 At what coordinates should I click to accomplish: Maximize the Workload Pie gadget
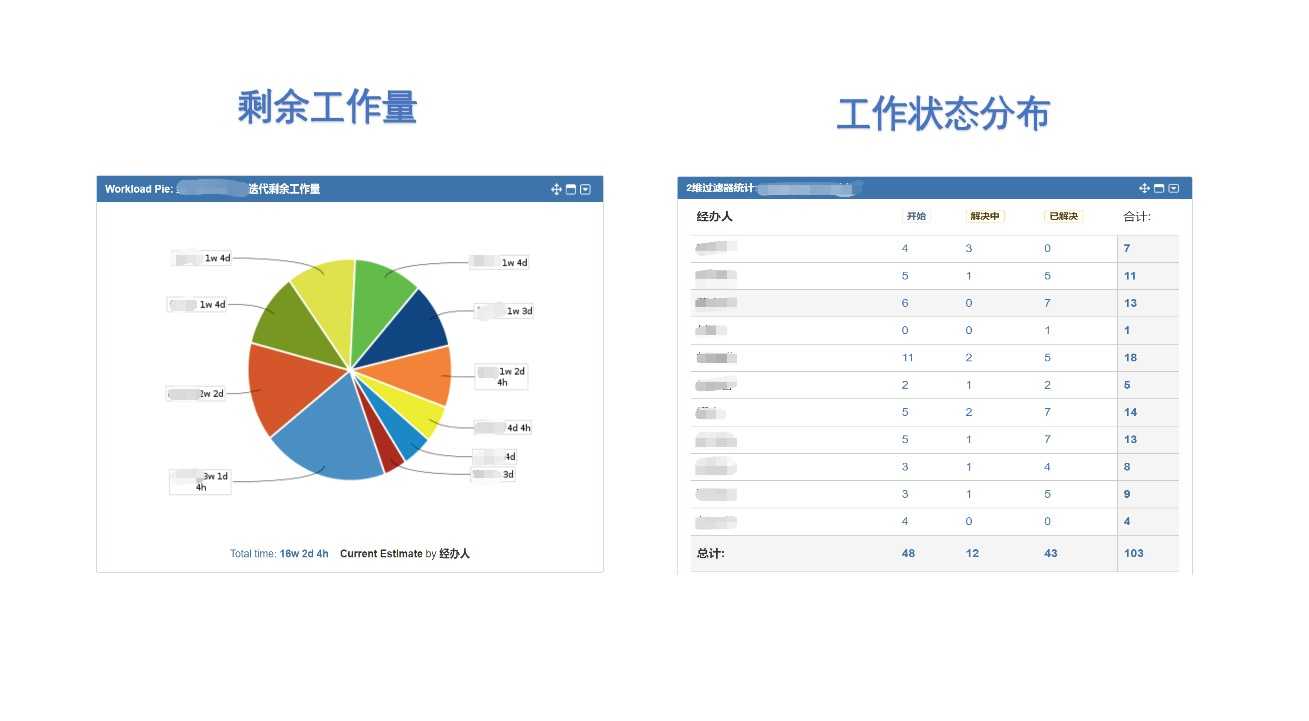(x=571, y=189)
